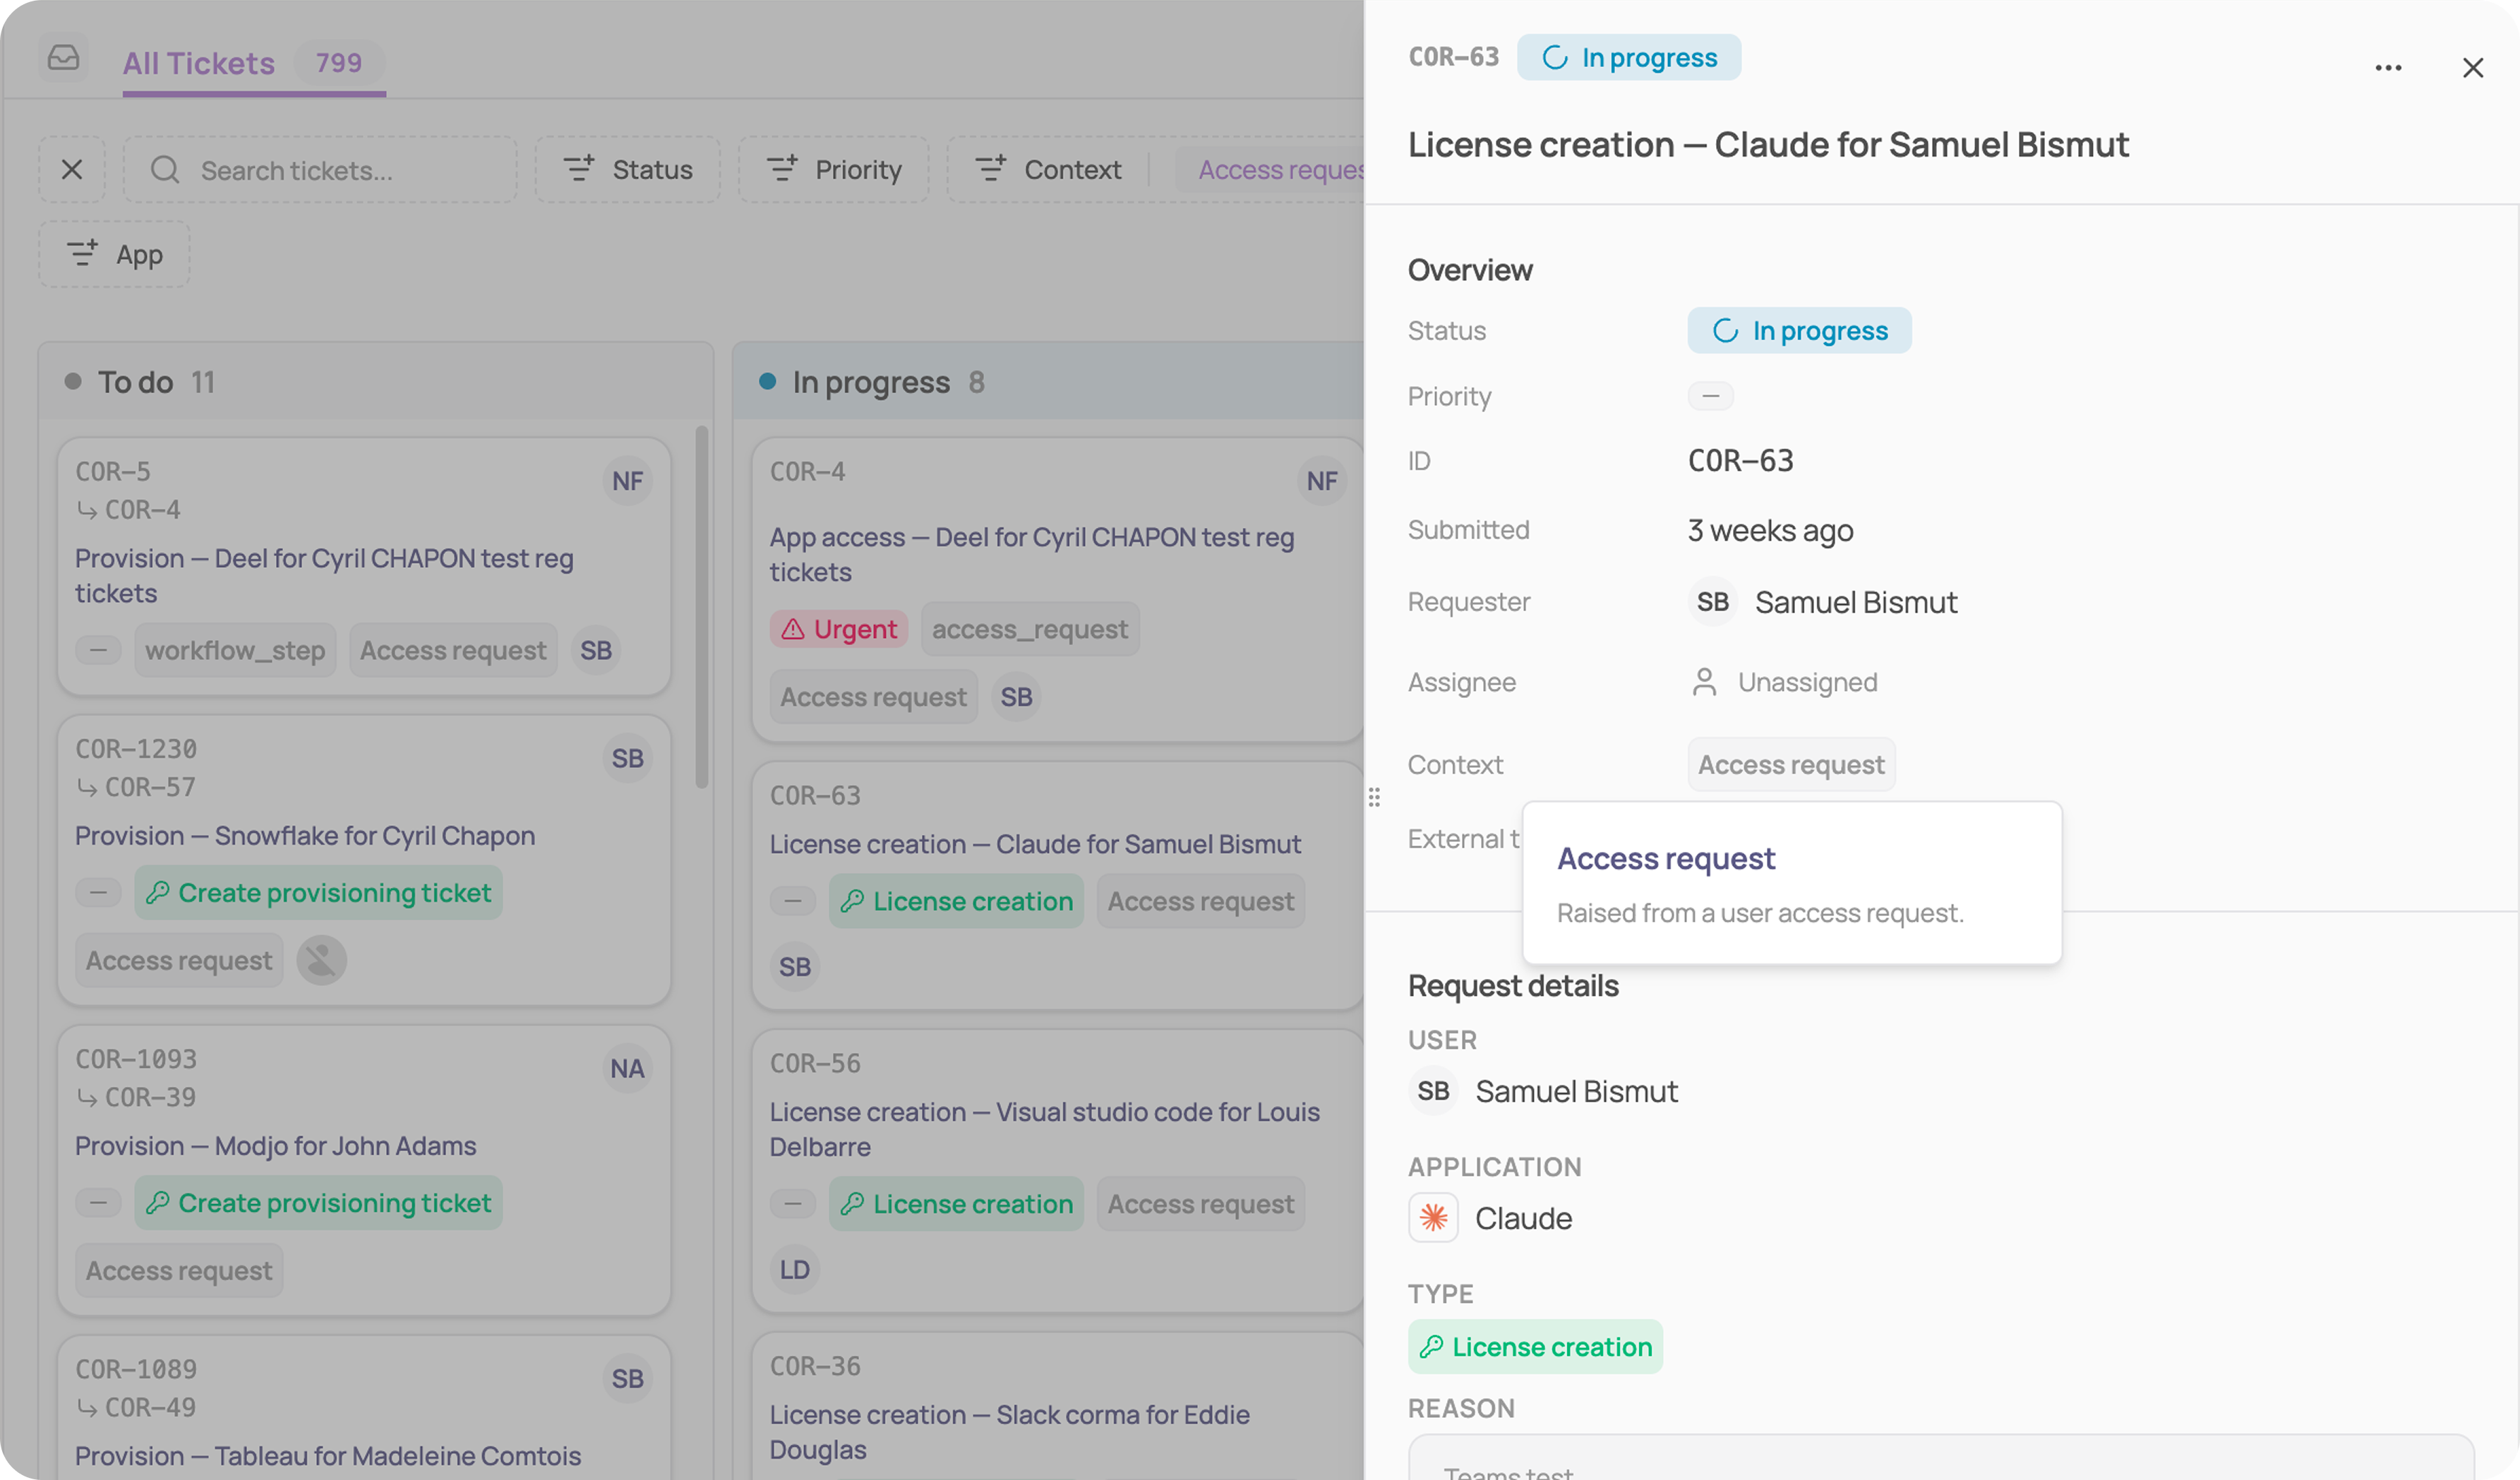This screenshot has height=1480, width=2520.
Task: Click License creation tag on COR-56 card
Action: 956,1204
